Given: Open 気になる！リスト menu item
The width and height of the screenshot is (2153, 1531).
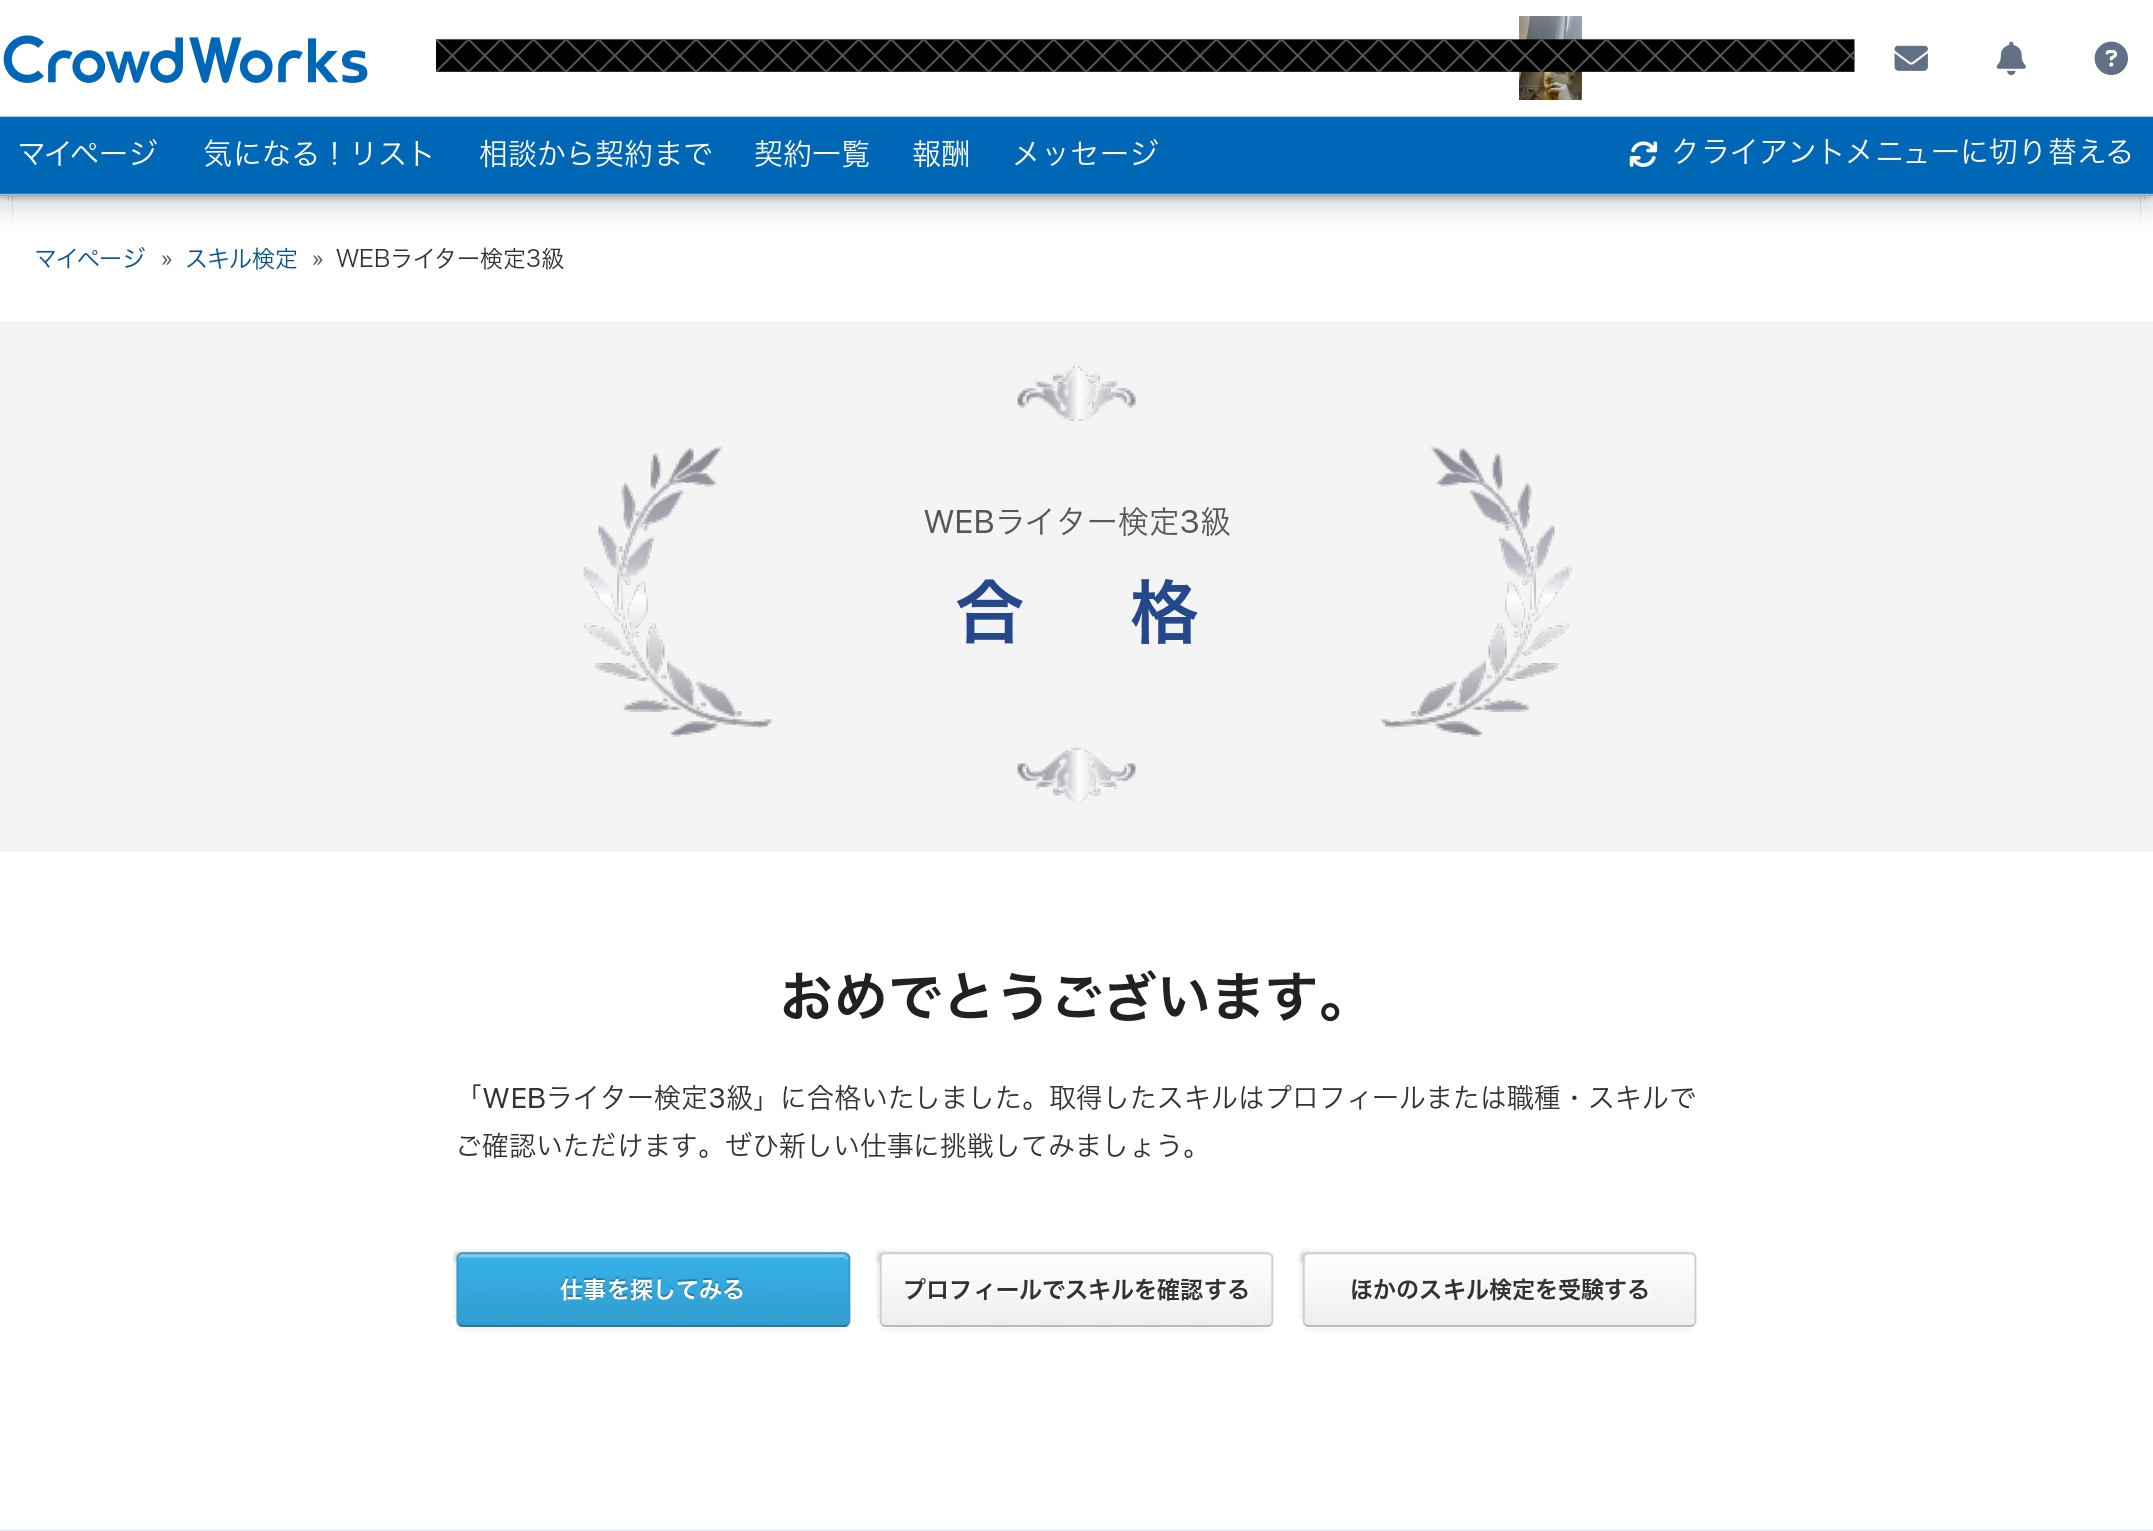Looking at the screenshot, I should [x=318, y=153].
